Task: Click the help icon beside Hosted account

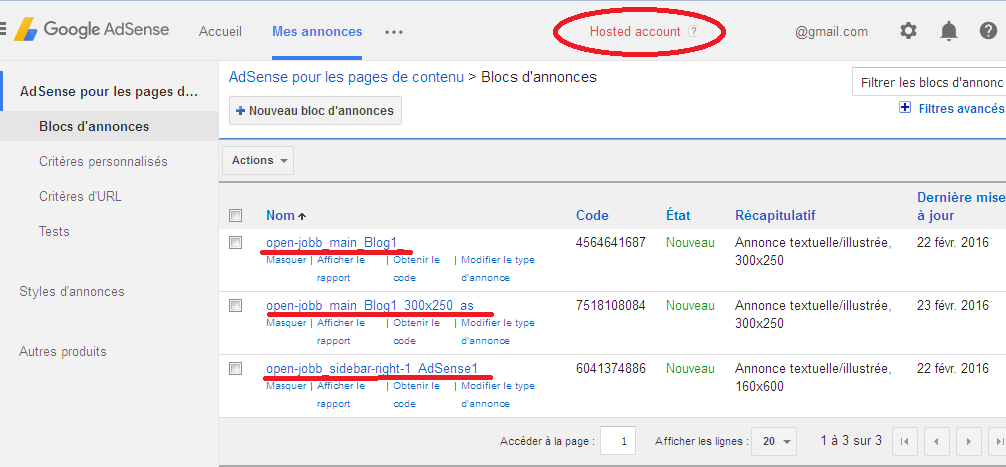Action: click(x=693, y=31)
